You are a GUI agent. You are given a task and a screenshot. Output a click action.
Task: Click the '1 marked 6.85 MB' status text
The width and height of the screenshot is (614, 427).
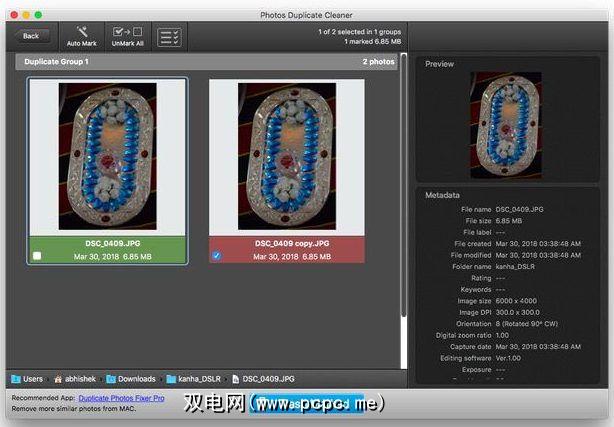(373, 42)
